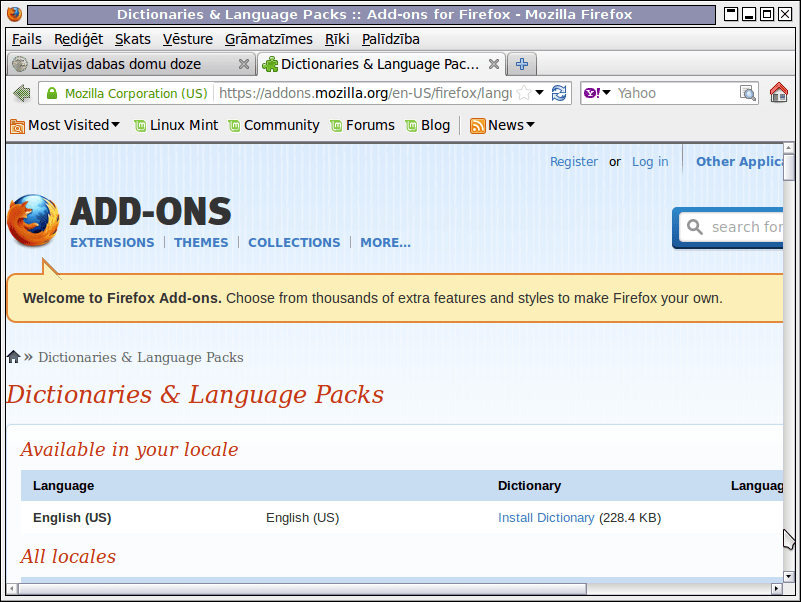This screenshot has height=602, width=801.
Task: Click the Mozilla Corporation (US) identity label
Action: 136,94
